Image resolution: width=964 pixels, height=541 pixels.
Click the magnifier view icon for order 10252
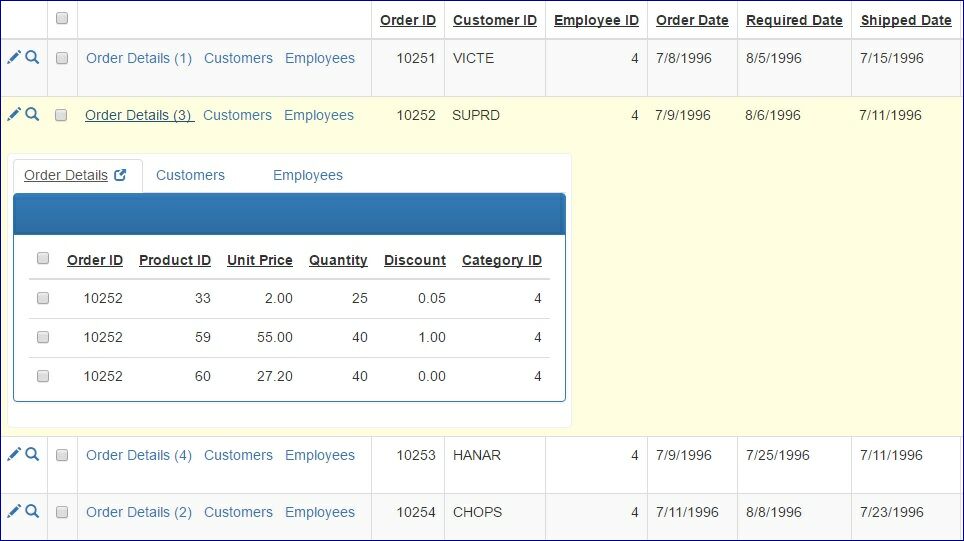32,115
